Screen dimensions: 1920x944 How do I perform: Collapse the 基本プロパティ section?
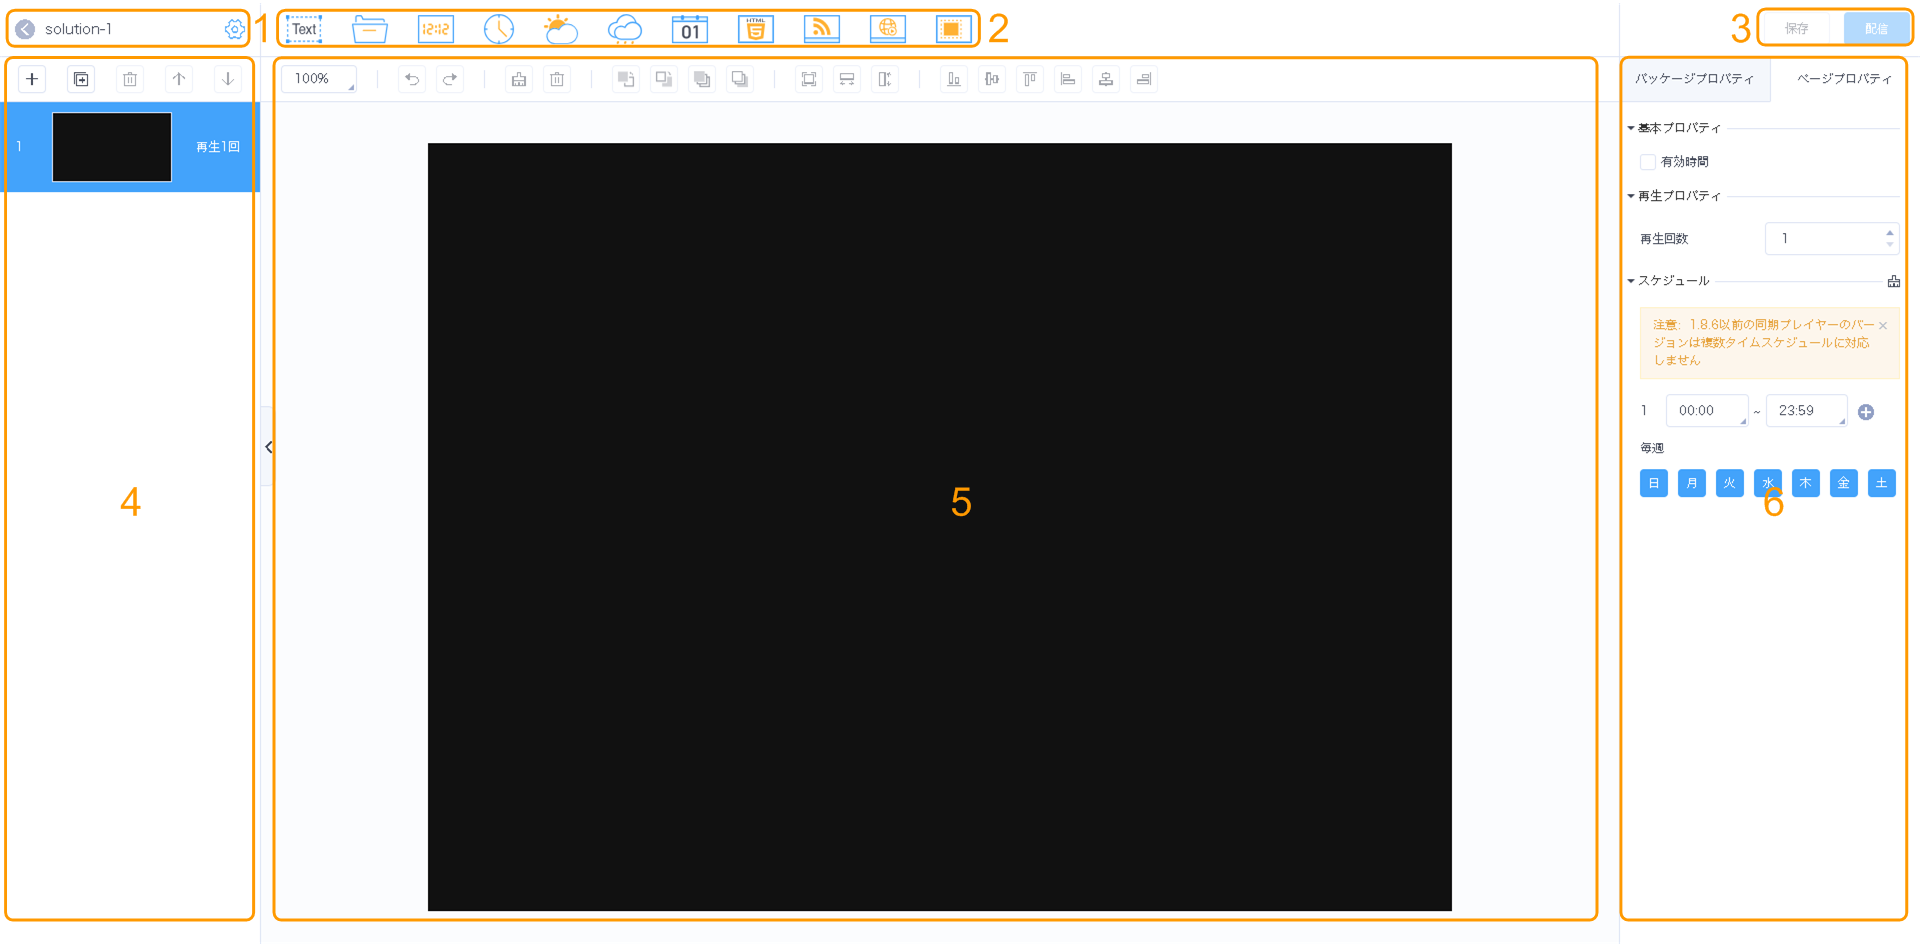(x=1631, y=128)
